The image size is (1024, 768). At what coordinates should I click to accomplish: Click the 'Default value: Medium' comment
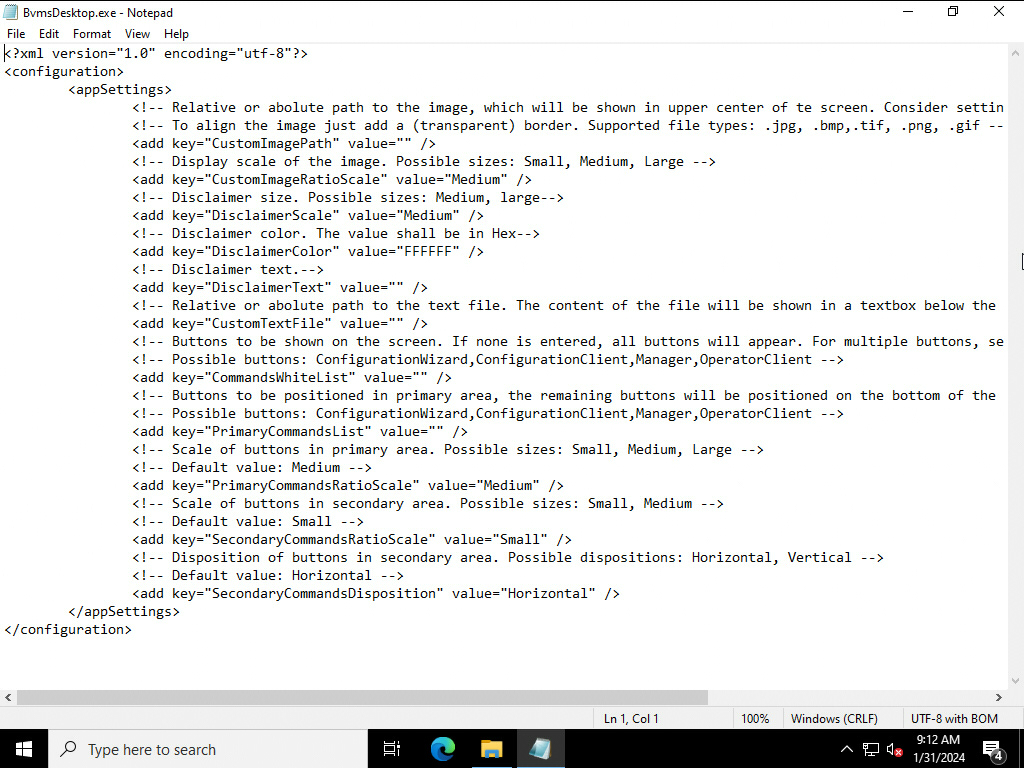(x=252, y=467)
